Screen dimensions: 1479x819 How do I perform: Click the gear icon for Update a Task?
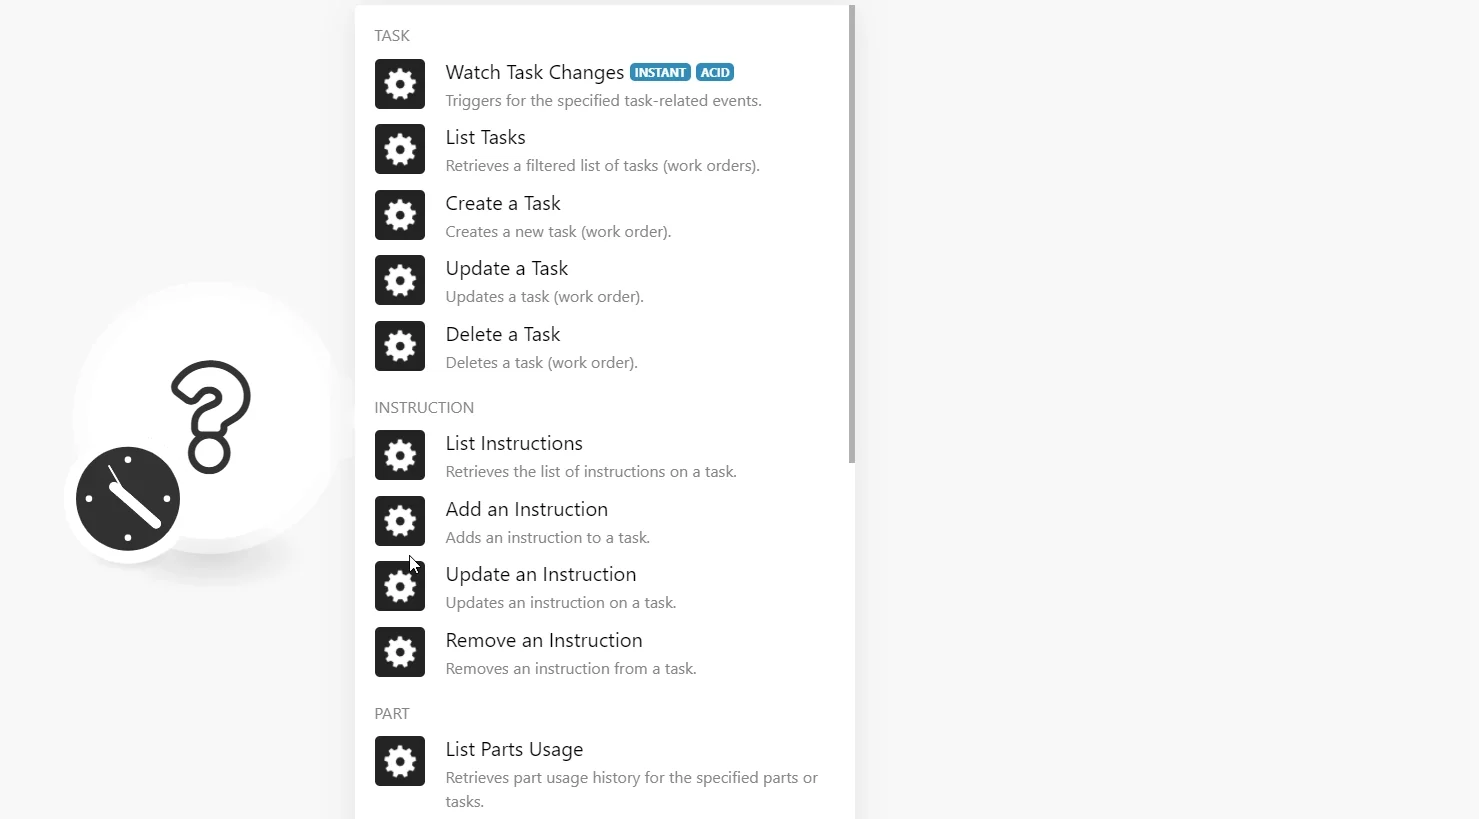point(400,280)
